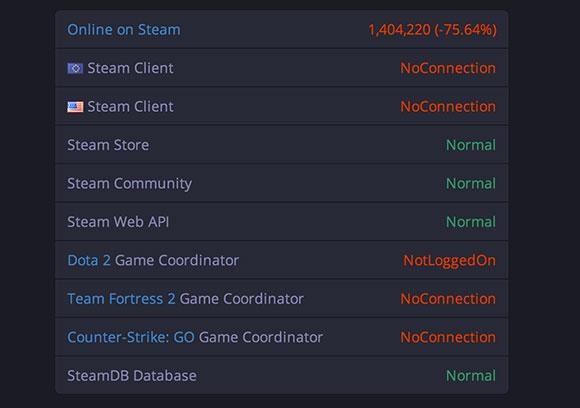Click NoConnection status for Team Fortress 2
The width and height of the screenshot is (580, 408).
(x=448, y=299)
